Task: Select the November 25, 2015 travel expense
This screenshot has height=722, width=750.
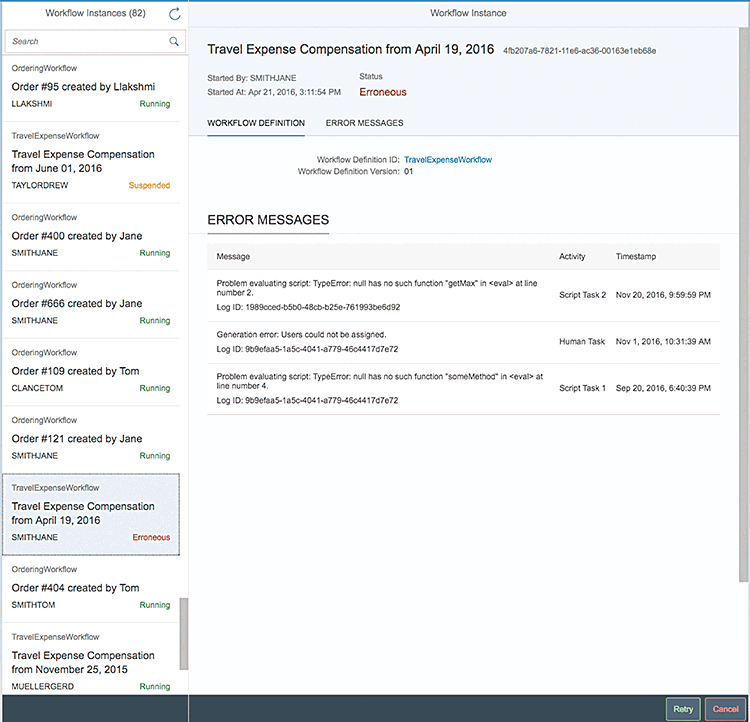Action: [x=91, y=662]
